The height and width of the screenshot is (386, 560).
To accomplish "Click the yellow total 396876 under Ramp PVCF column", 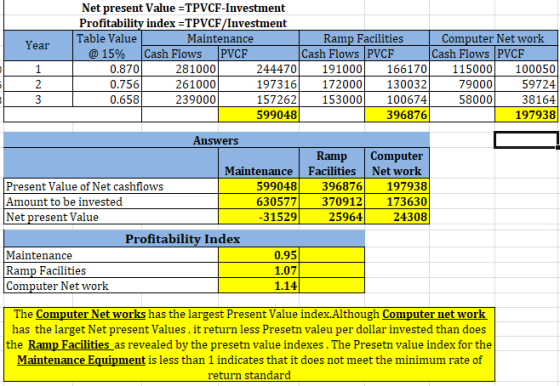I will coord(397,115).
